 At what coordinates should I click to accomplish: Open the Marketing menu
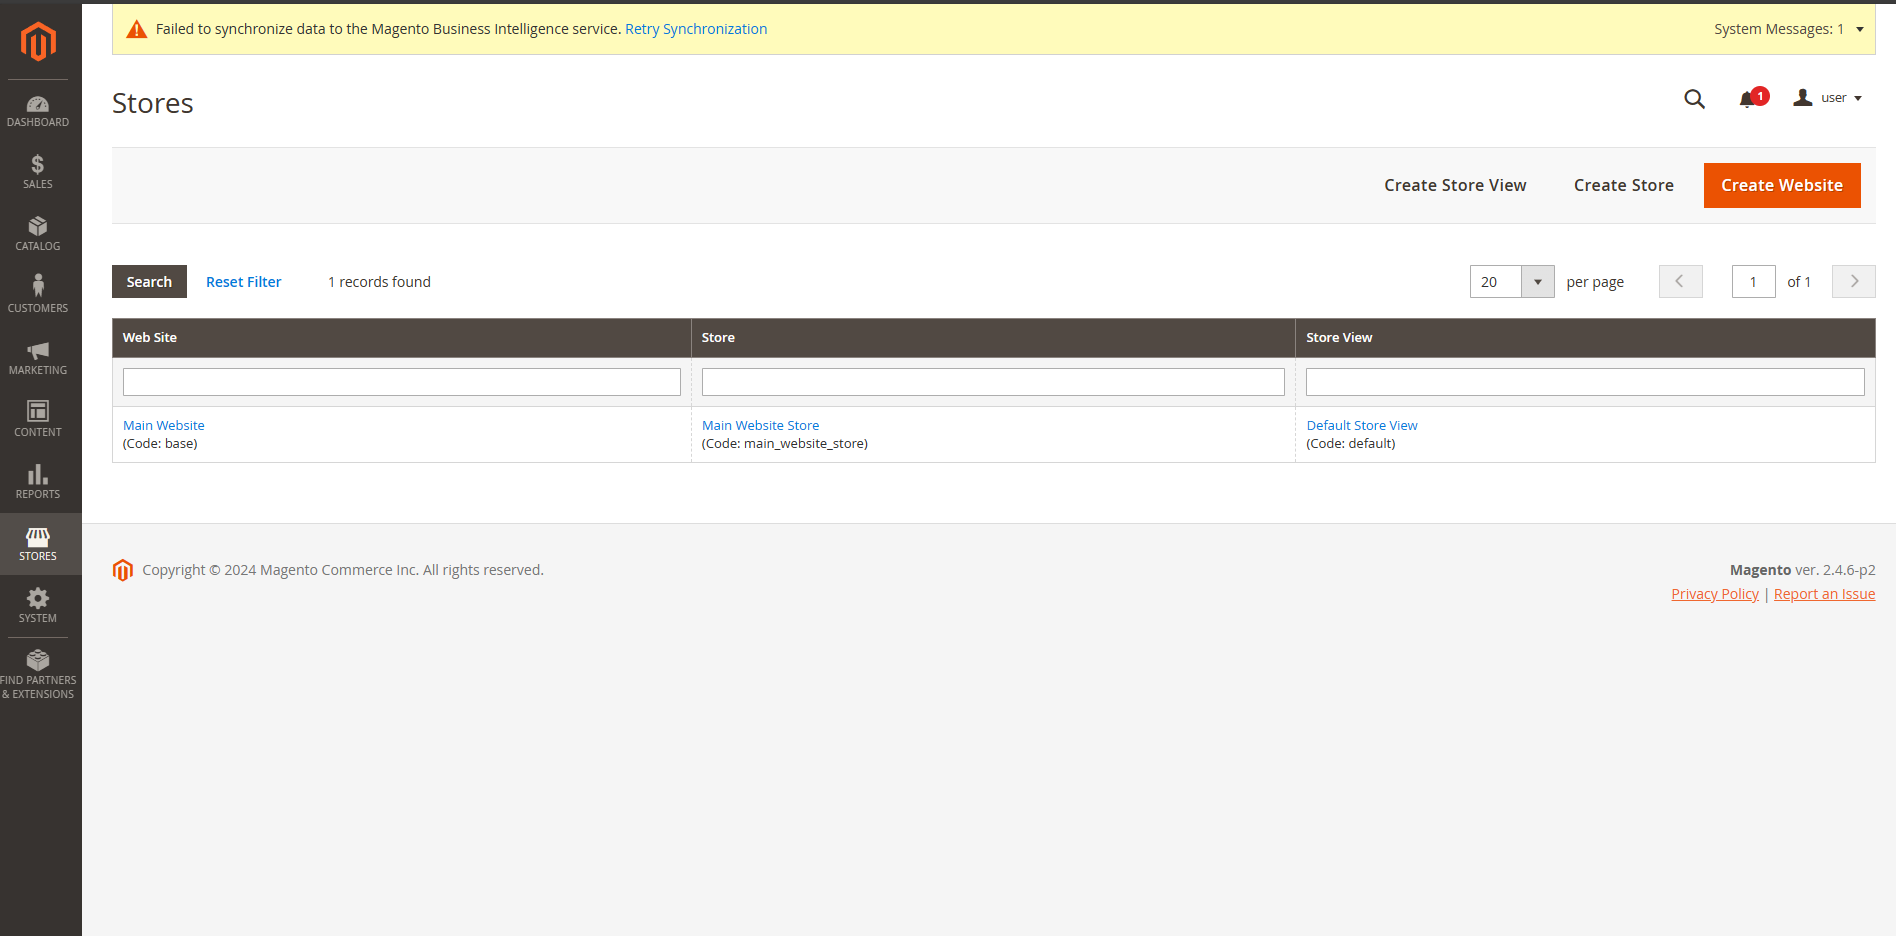38,358
